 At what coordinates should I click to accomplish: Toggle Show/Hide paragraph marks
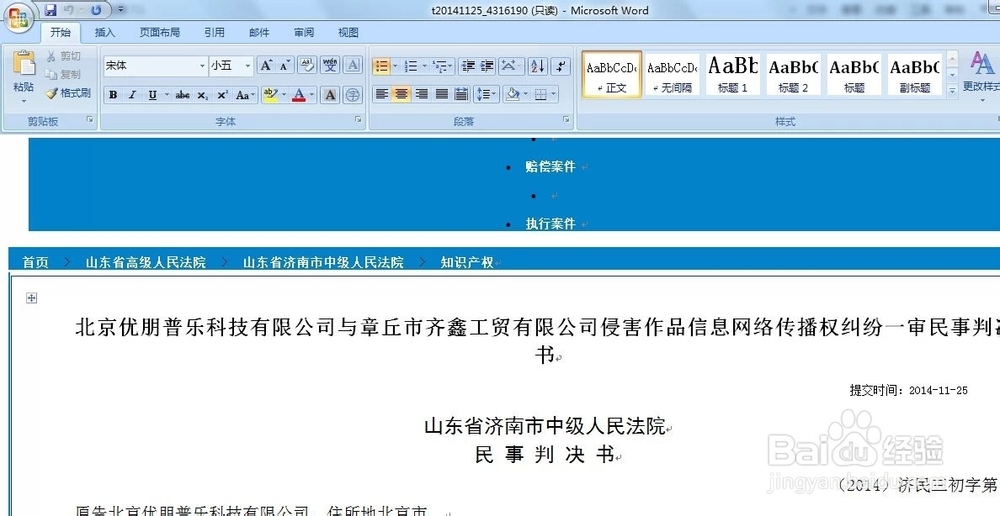click(x=560, y=66)
